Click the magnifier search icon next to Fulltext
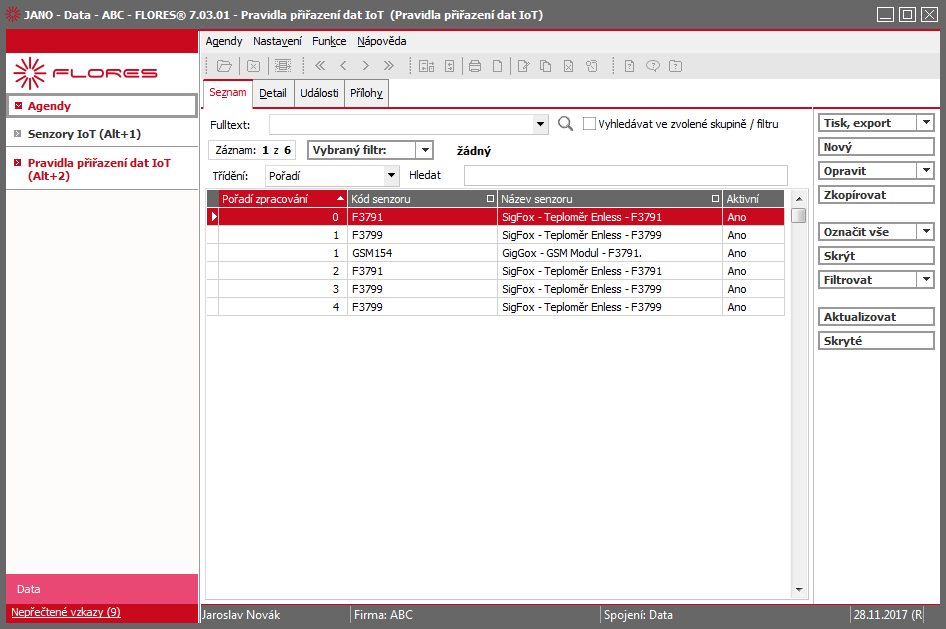946x629 pixels. (565, 124)
